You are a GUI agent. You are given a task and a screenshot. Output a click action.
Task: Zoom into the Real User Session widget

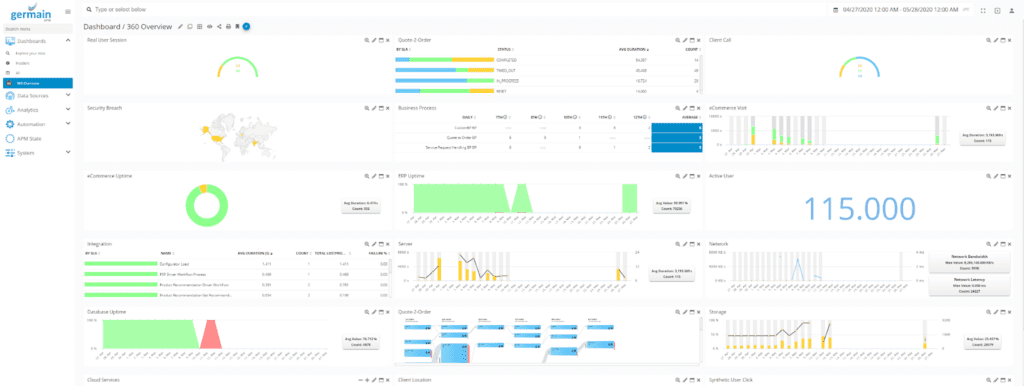[367, 40]
